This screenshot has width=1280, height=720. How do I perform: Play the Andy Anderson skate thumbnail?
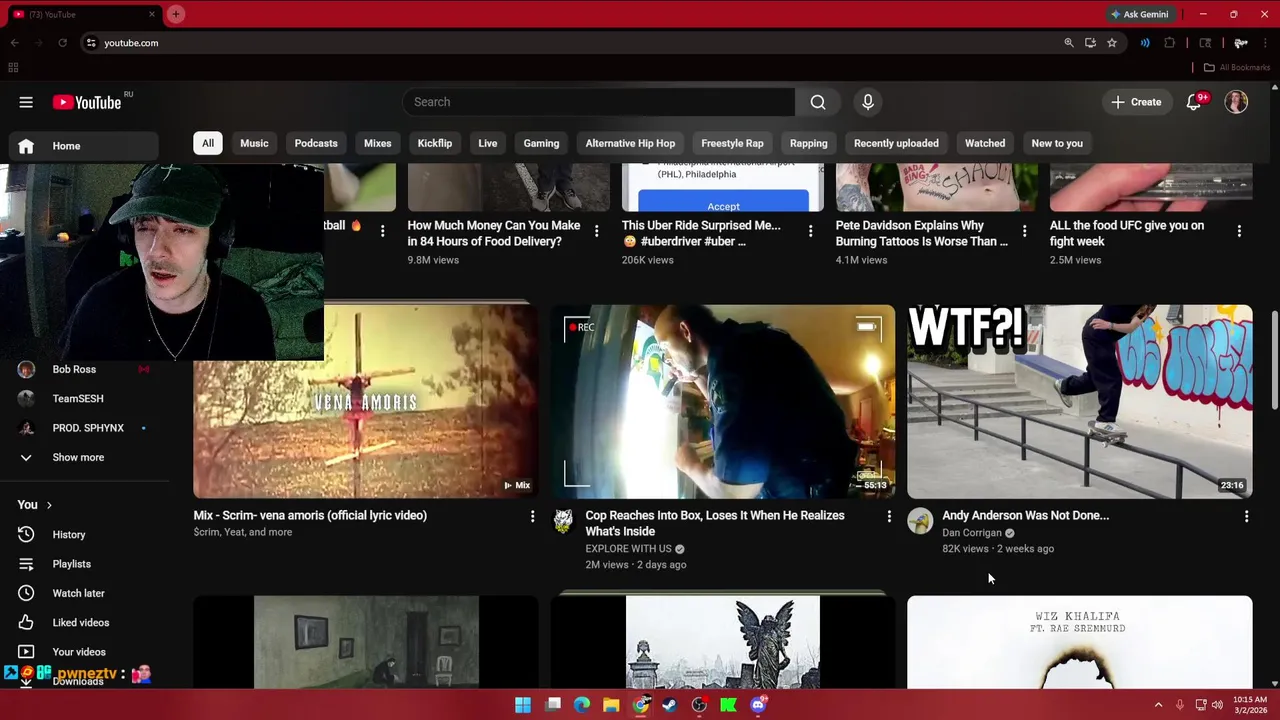tap(1079, 401)
